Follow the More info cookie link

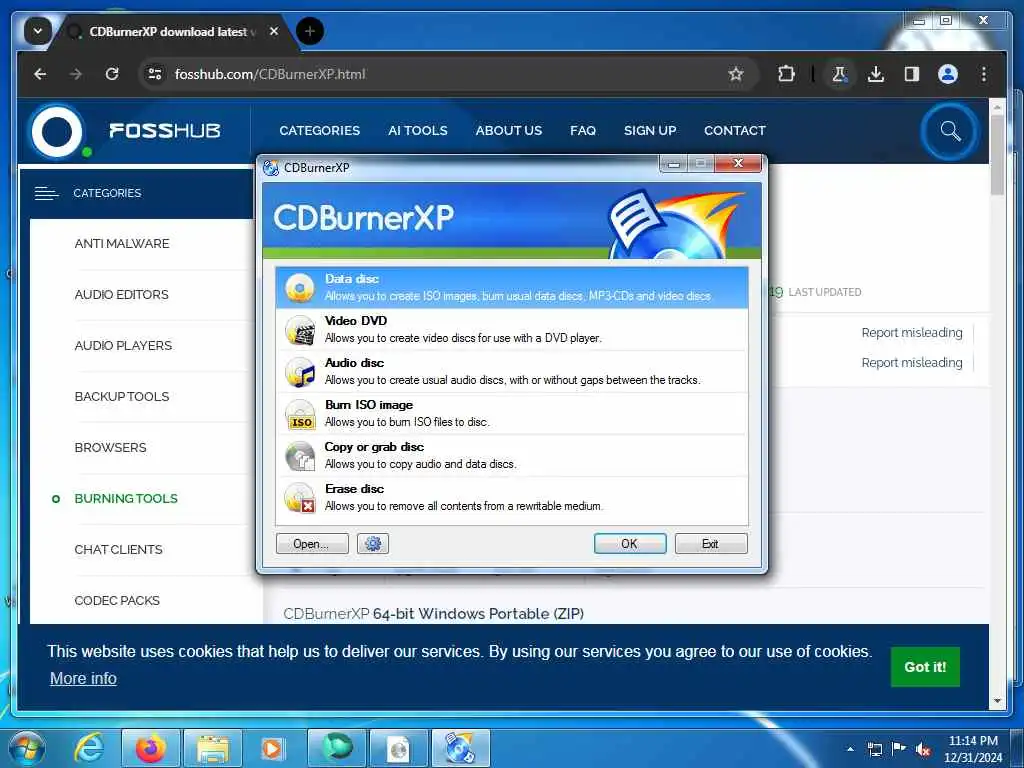84,679
